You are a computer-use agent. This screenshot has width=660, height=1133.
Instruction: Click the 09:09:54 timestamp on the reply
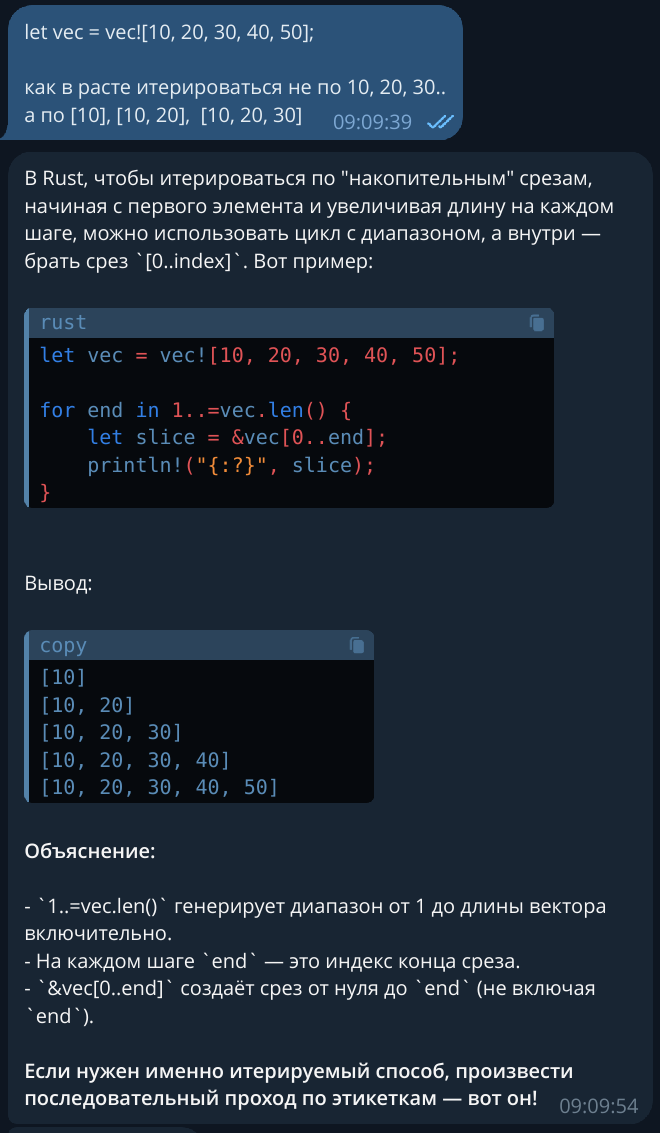click(599, 1106)
